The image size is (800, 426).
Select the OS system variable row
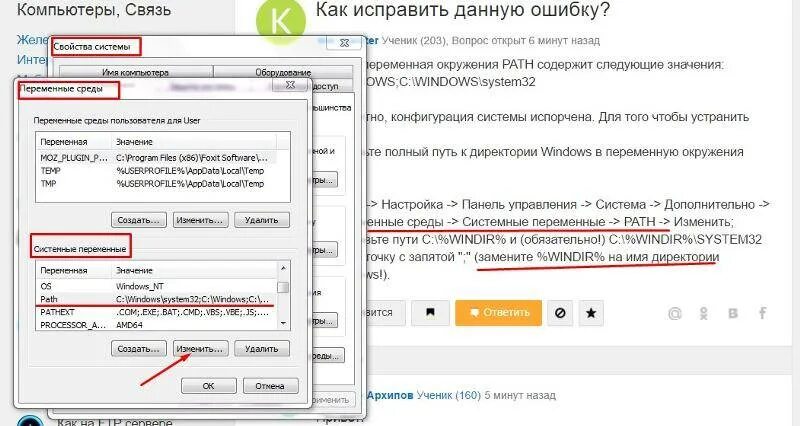click(x=157, y=286)
